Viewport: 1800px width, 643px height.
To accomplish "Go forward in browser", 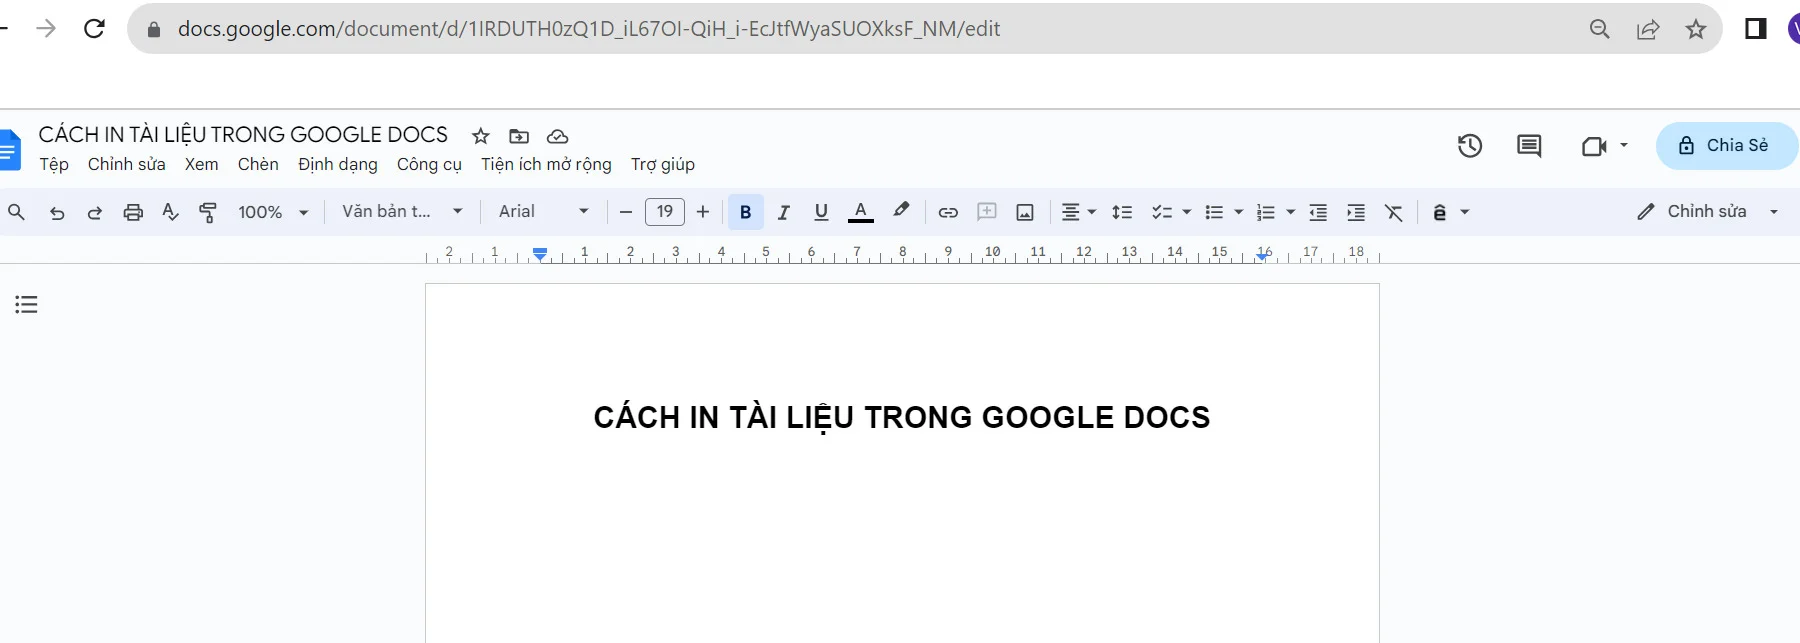I will tap(46, 28).
